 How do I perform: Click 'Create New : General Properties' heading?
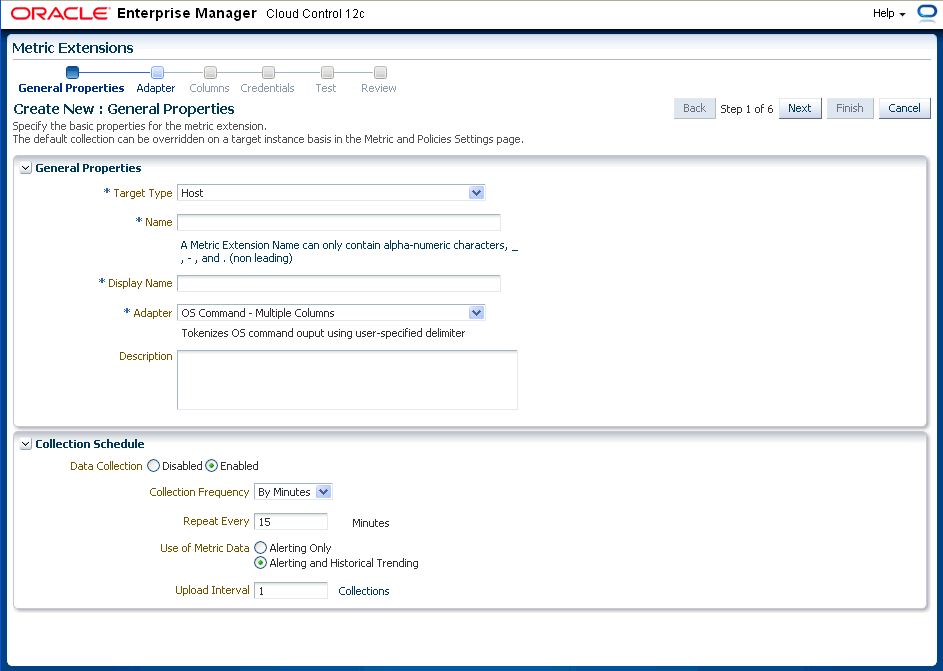click(124, 109)
